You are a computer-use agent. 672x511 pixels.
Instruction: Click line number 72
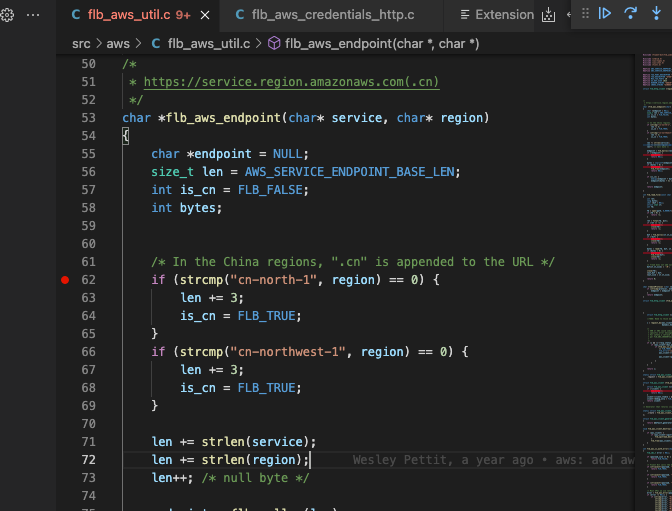[88, 460]
